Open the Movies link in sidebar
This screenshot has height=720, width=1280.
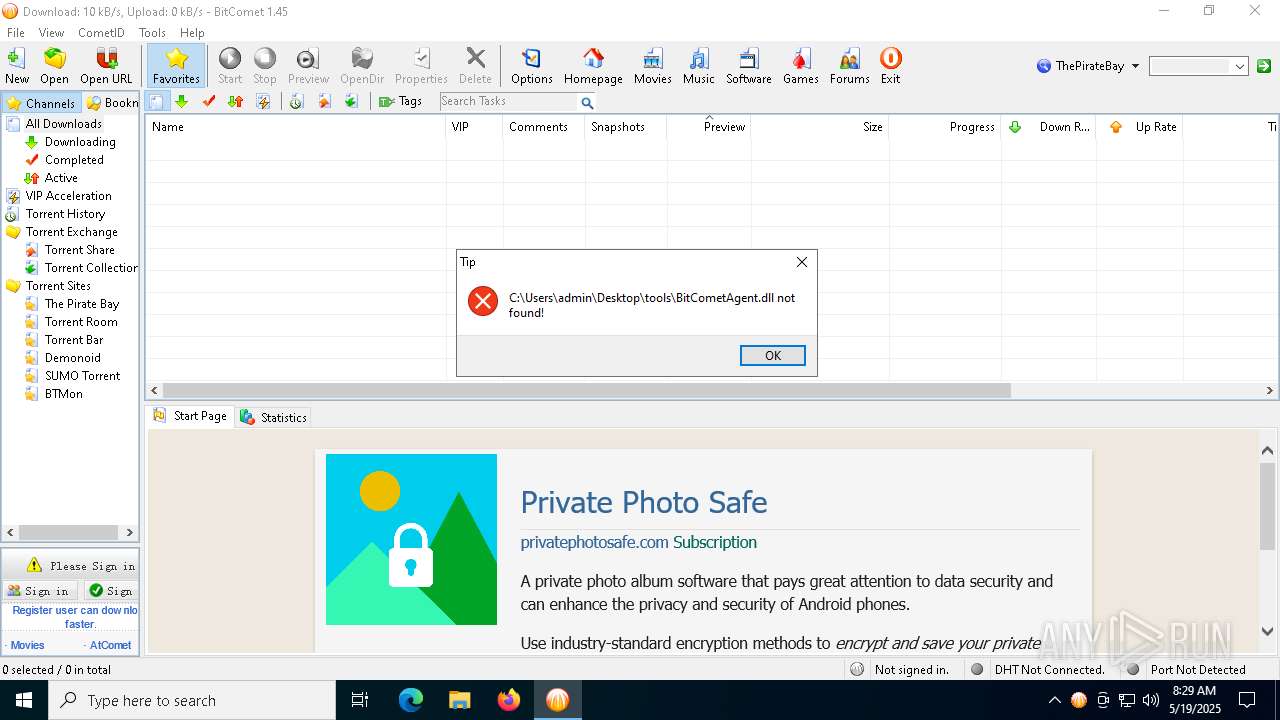pyautogui.click(x=27, y=645)
